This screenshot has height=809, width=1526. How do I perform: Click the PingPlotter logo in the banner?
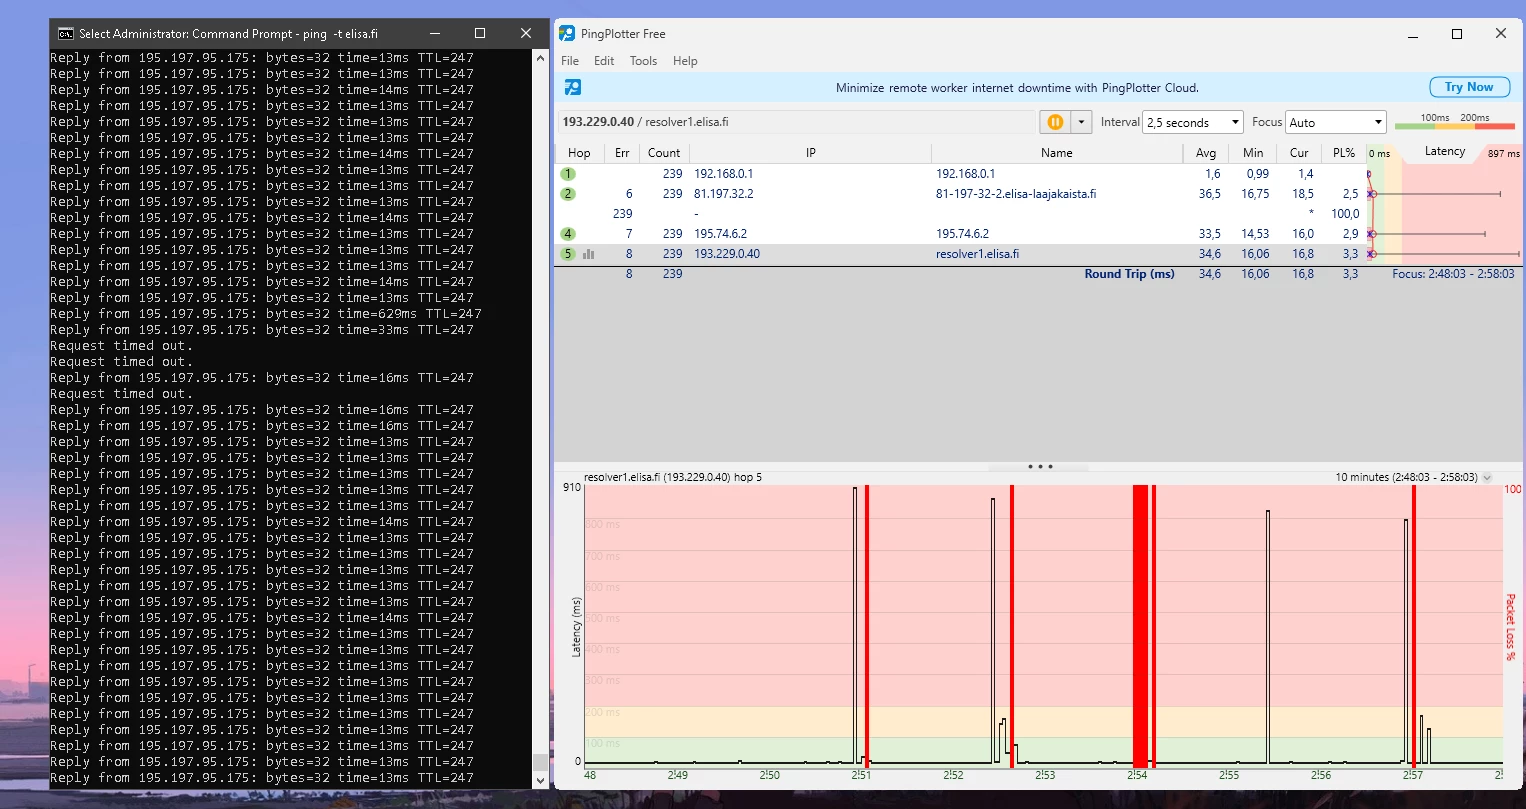coord(573,88)
